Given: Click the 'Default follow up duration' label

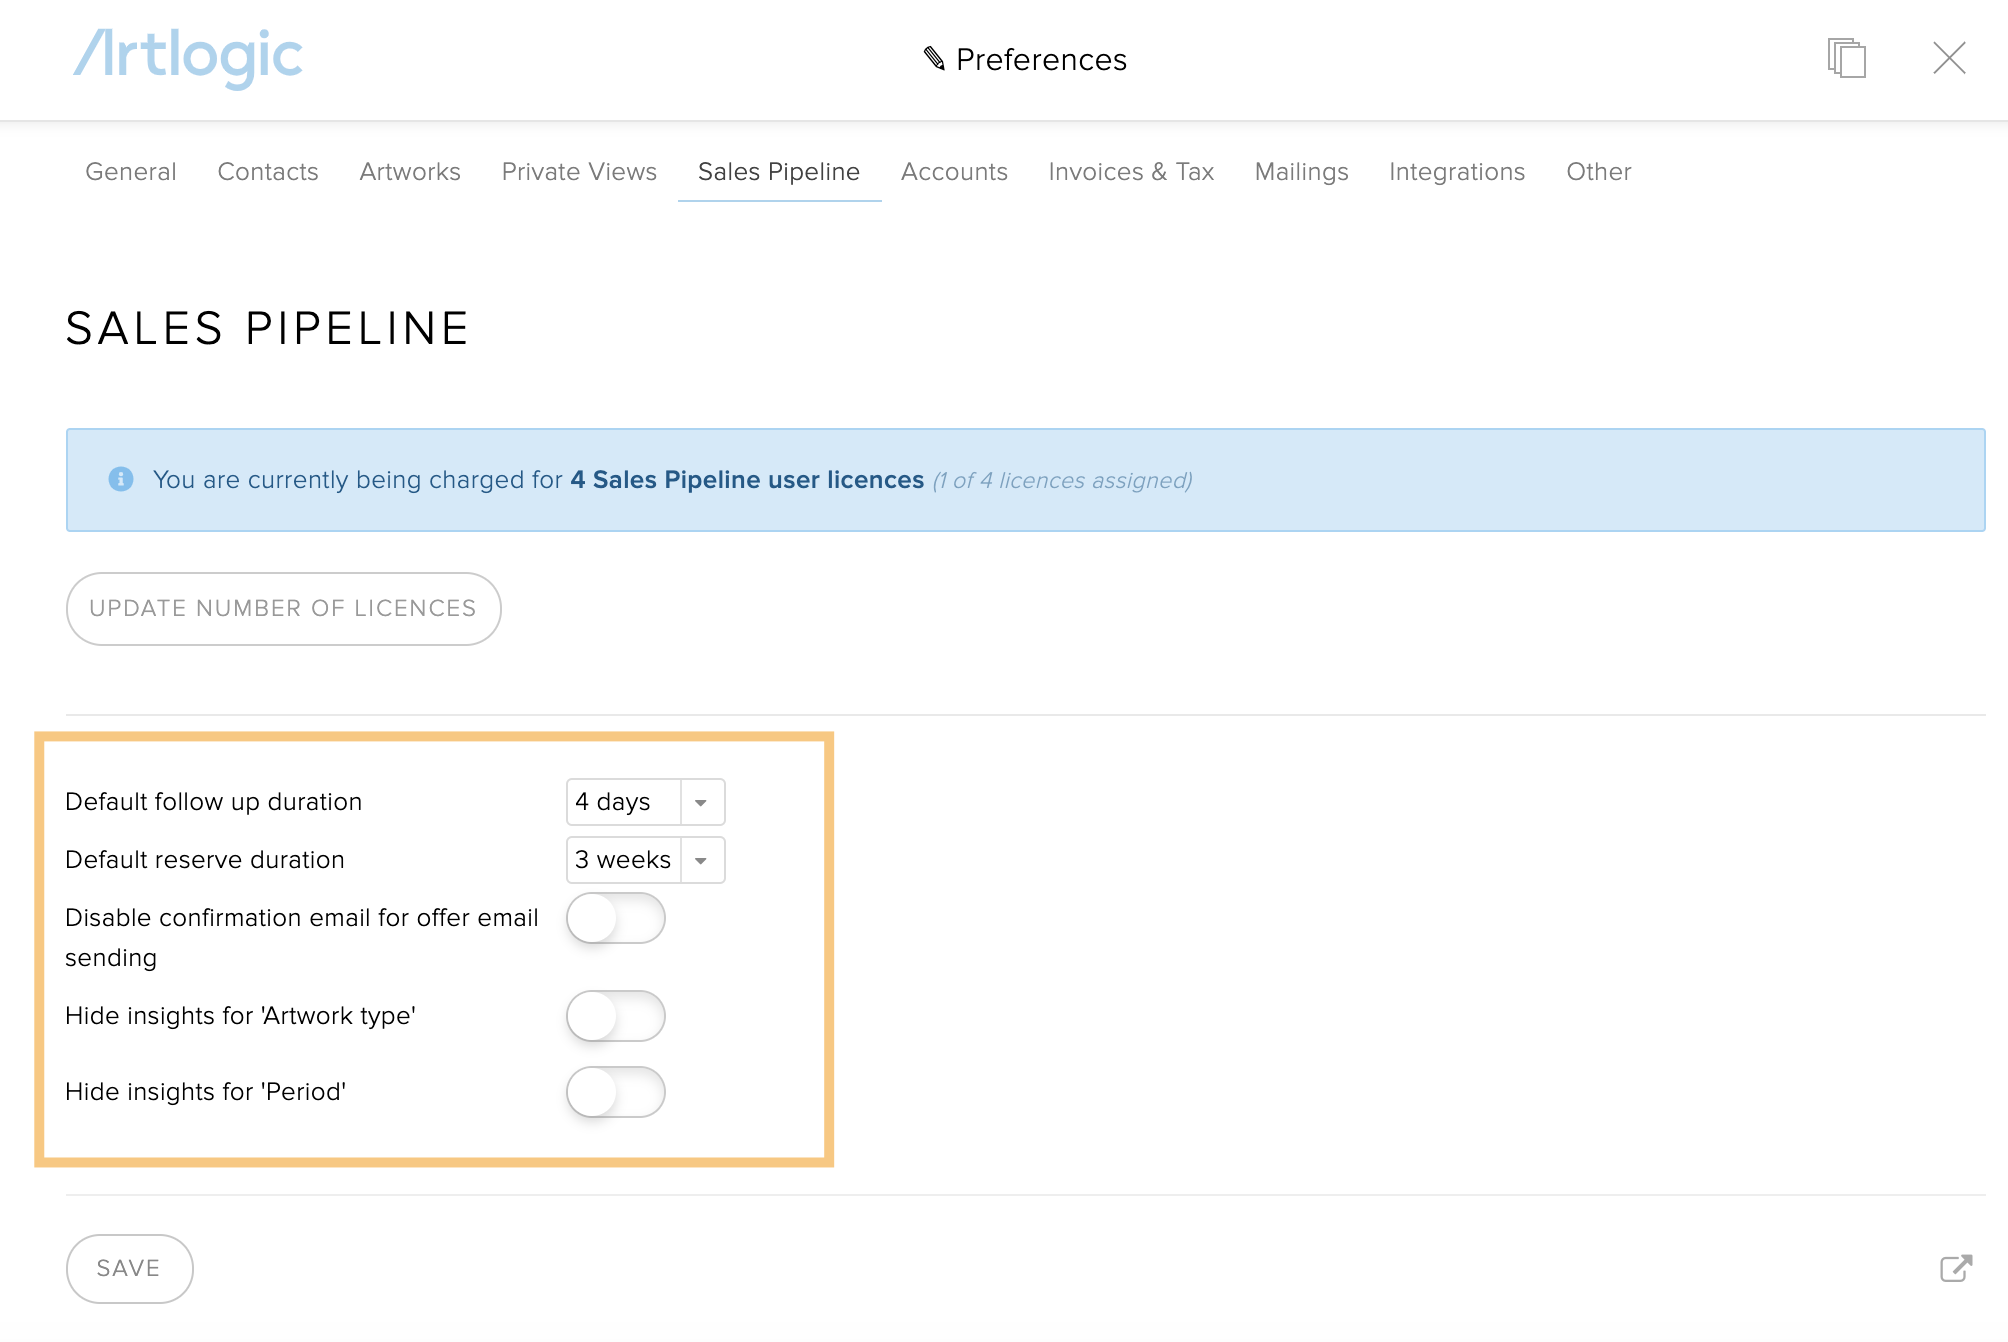Looking at the screenshot, I should click(x=213, y=802).
